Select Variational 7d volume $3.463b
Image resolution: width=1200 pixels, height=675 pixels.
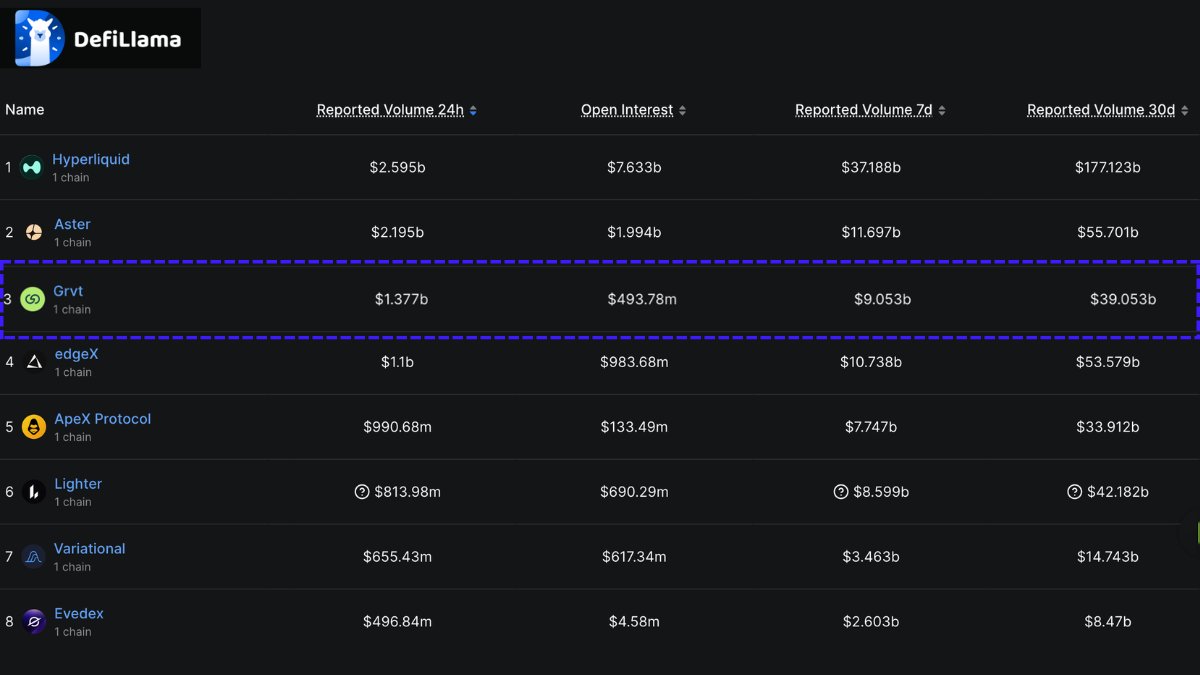click(871, 557)
